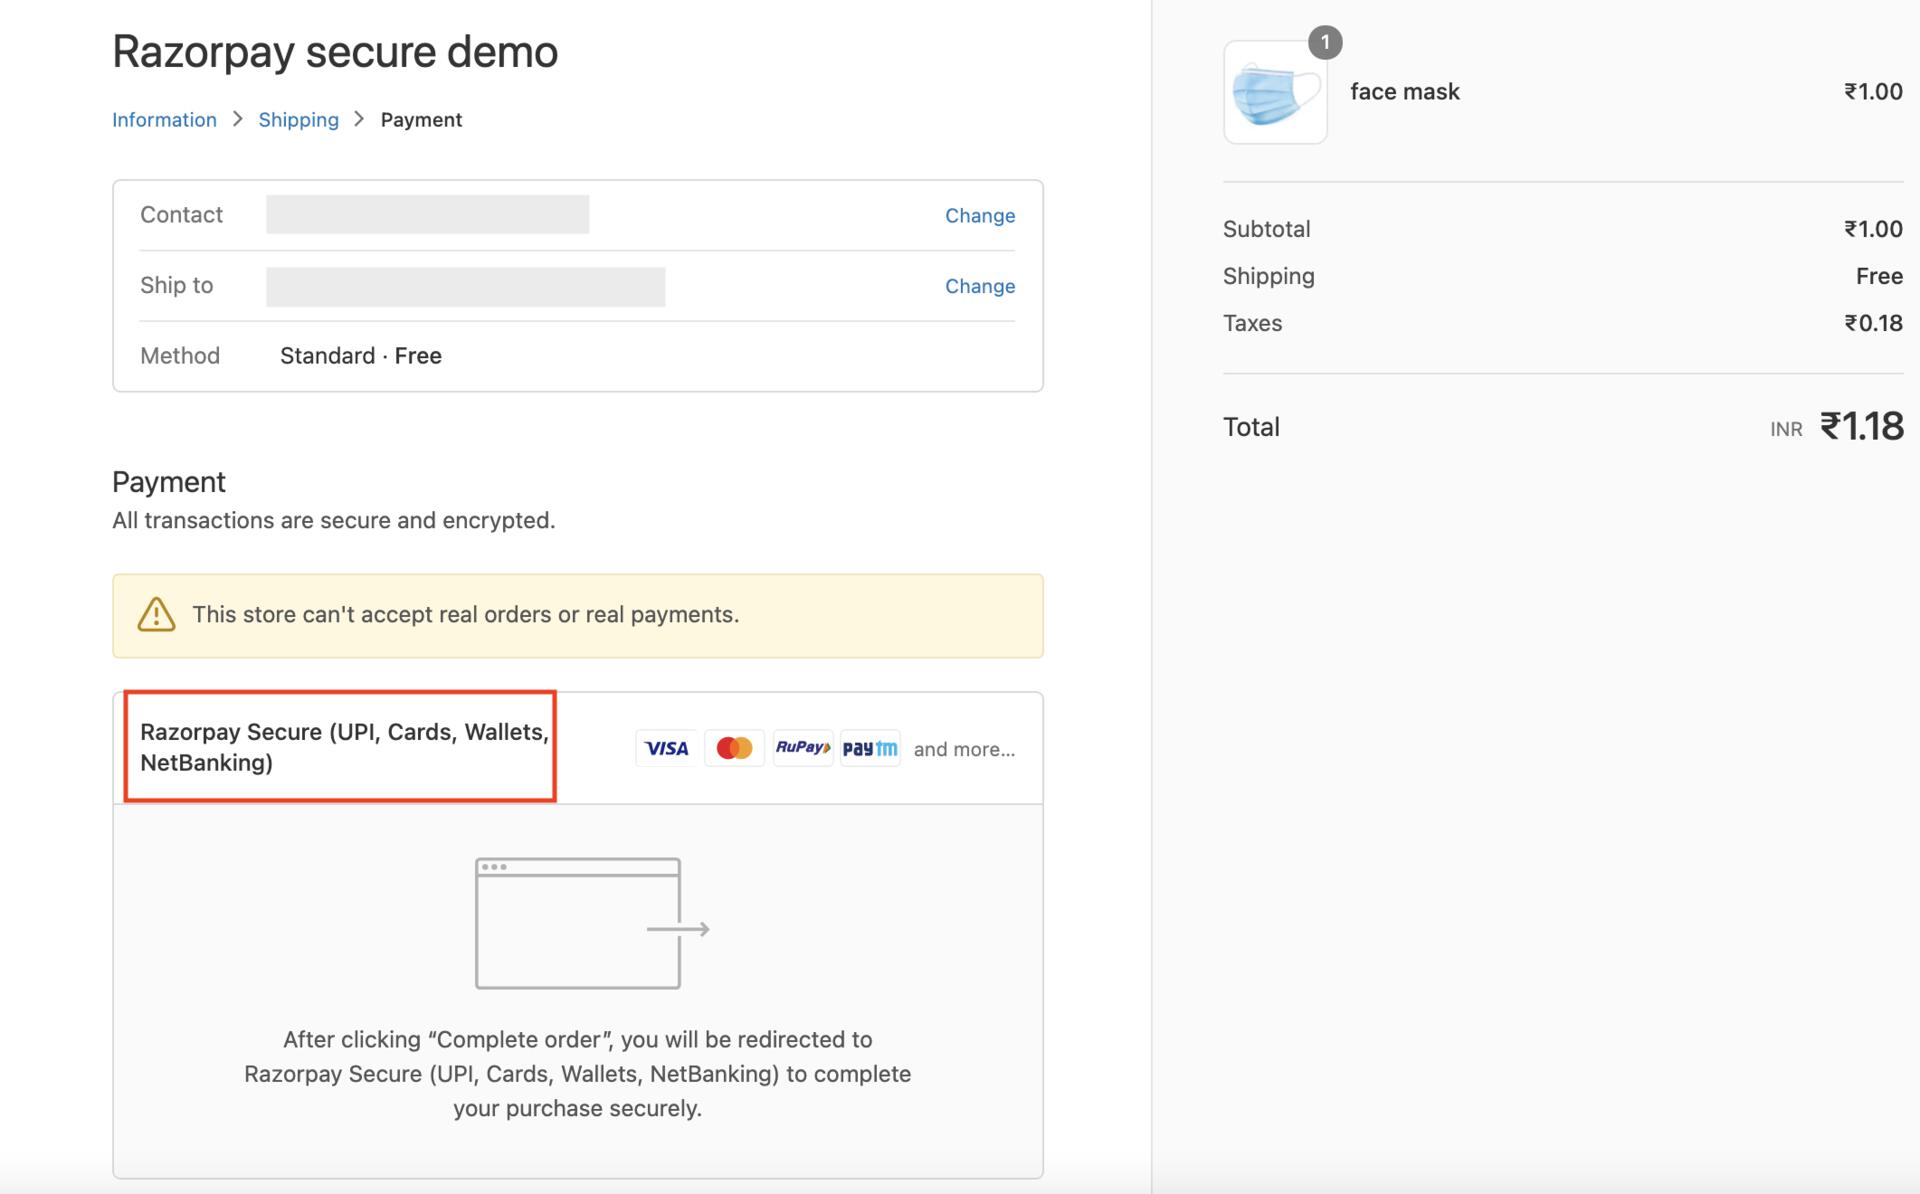Change the Ship to address
Viewport: 1920px width, 1194px height.
[980, 286]
